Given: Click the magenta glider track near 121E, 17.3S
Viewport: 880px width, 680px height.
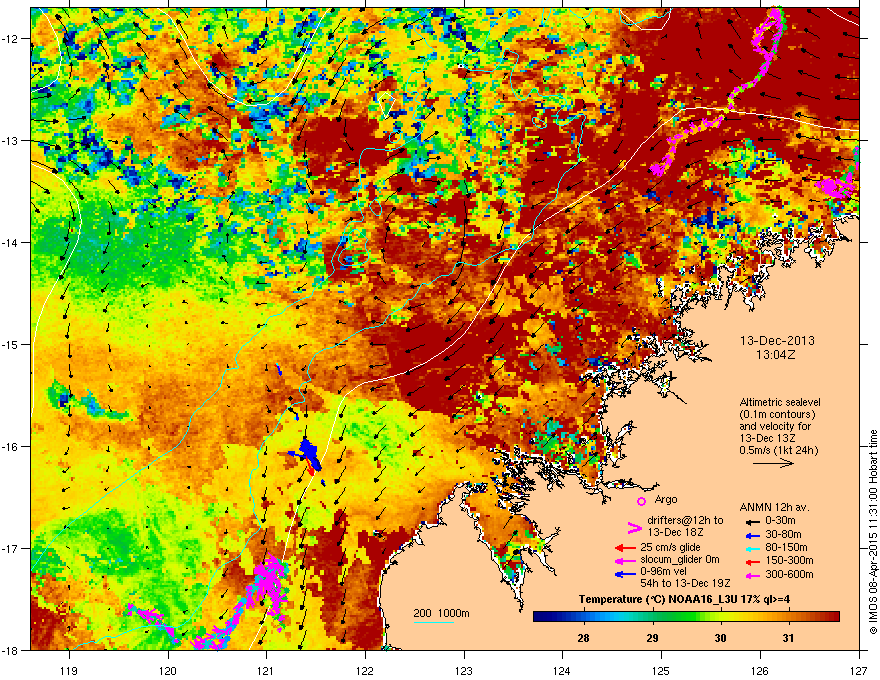Looking at the screenshot, I should pos(270,583).
